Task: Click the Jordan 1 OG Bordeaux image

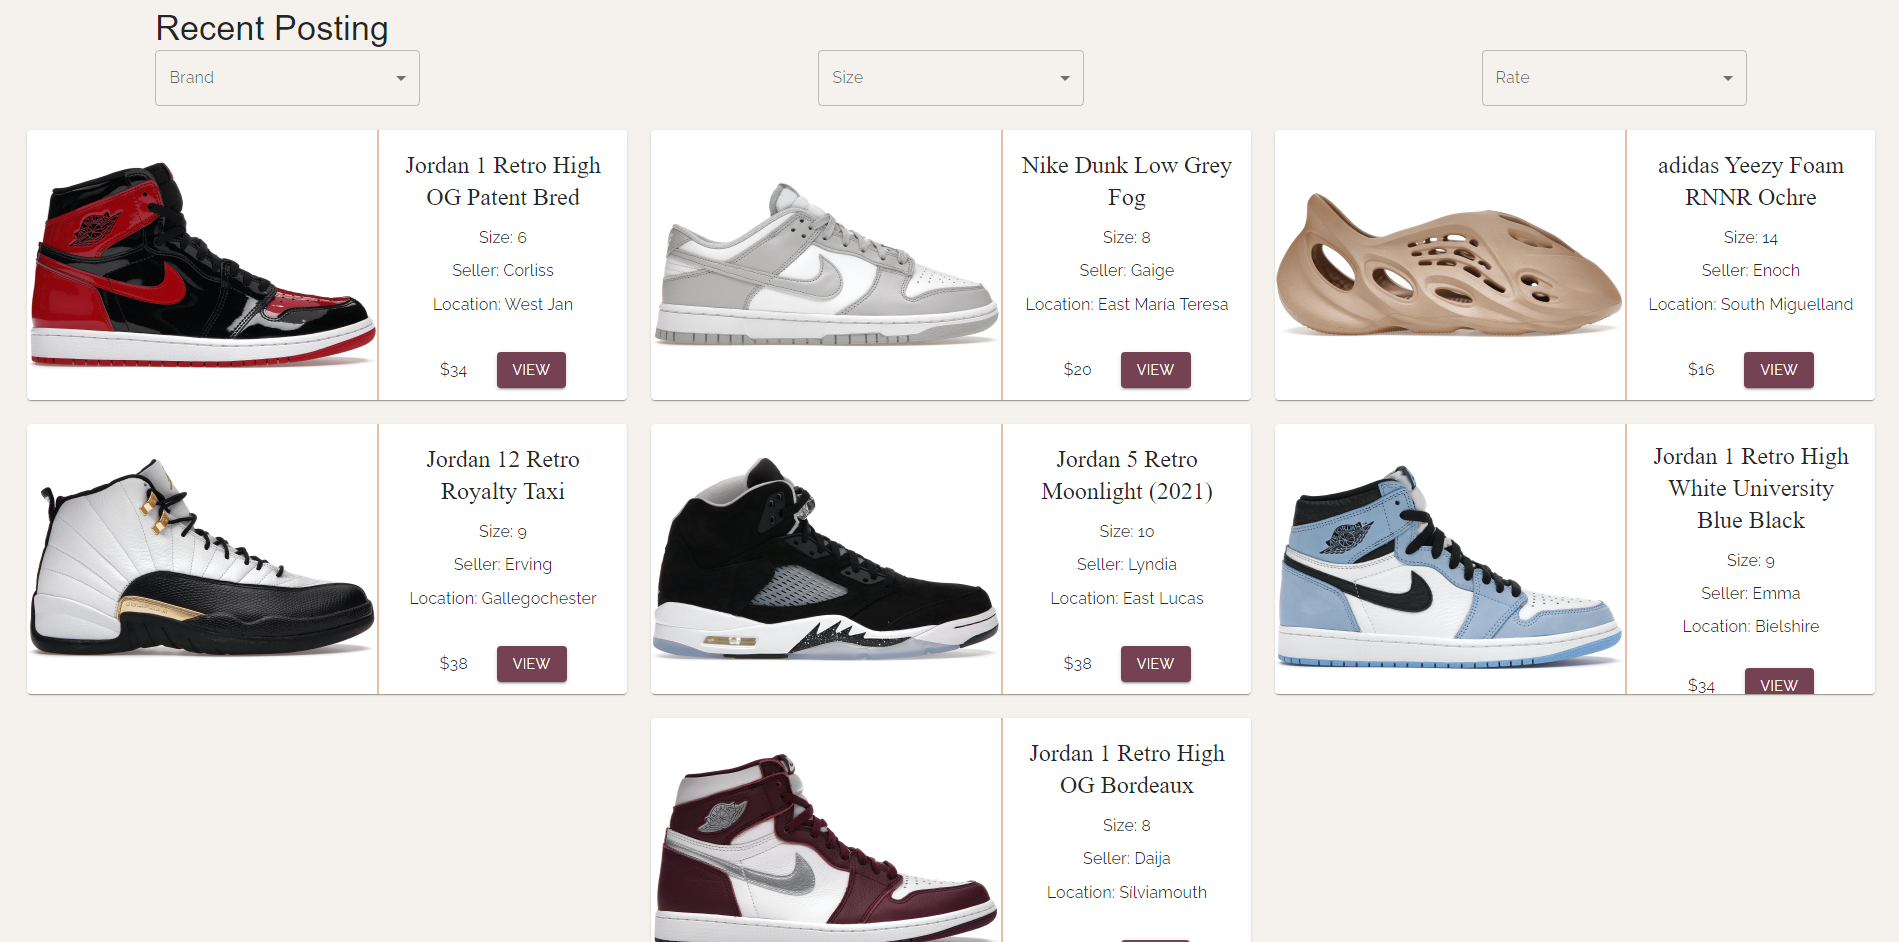Action: [x=826, y=830]
